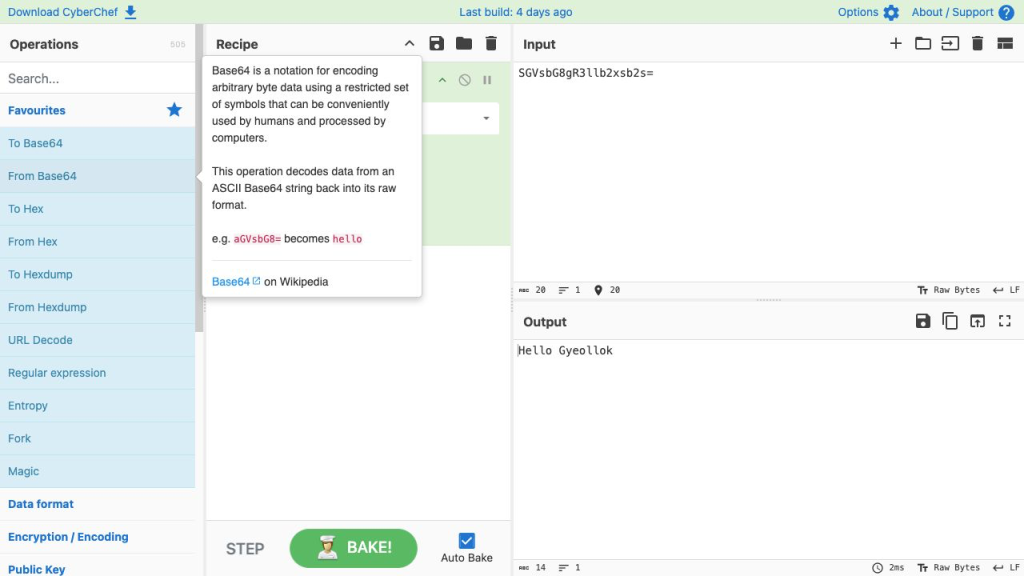
Task: Open the Base64 Wikipedia link
Action: [x=236, y=281]
